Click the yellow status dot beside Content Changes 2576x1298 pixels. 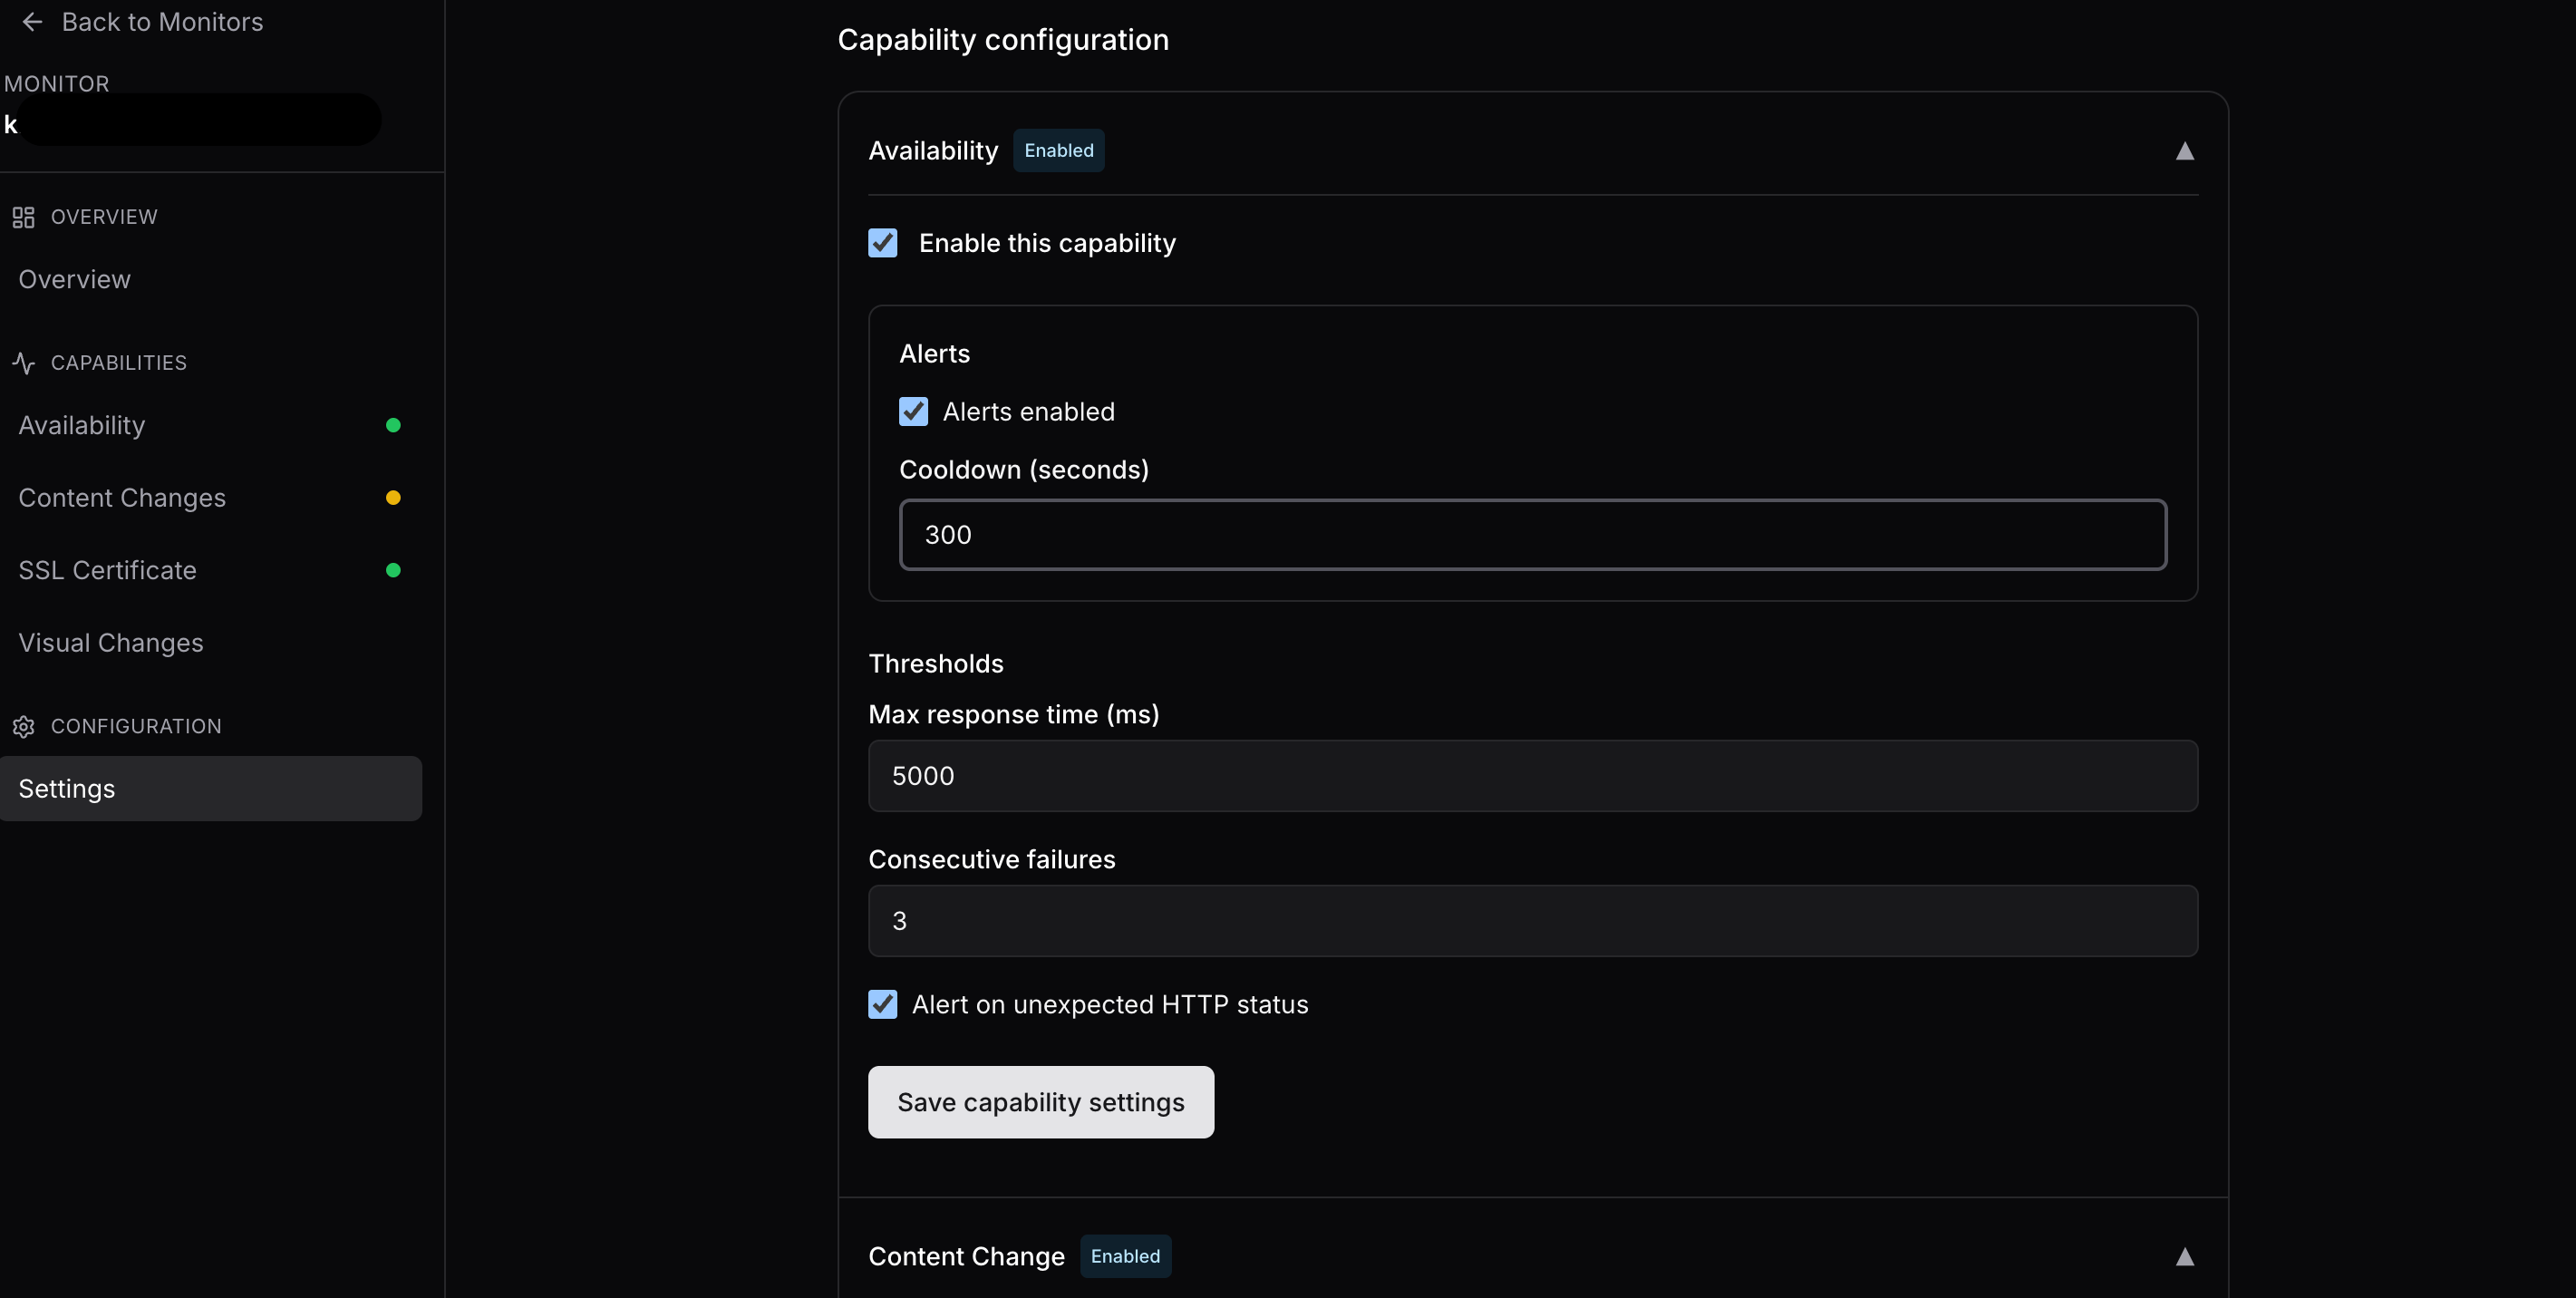[x=393, y=497]
